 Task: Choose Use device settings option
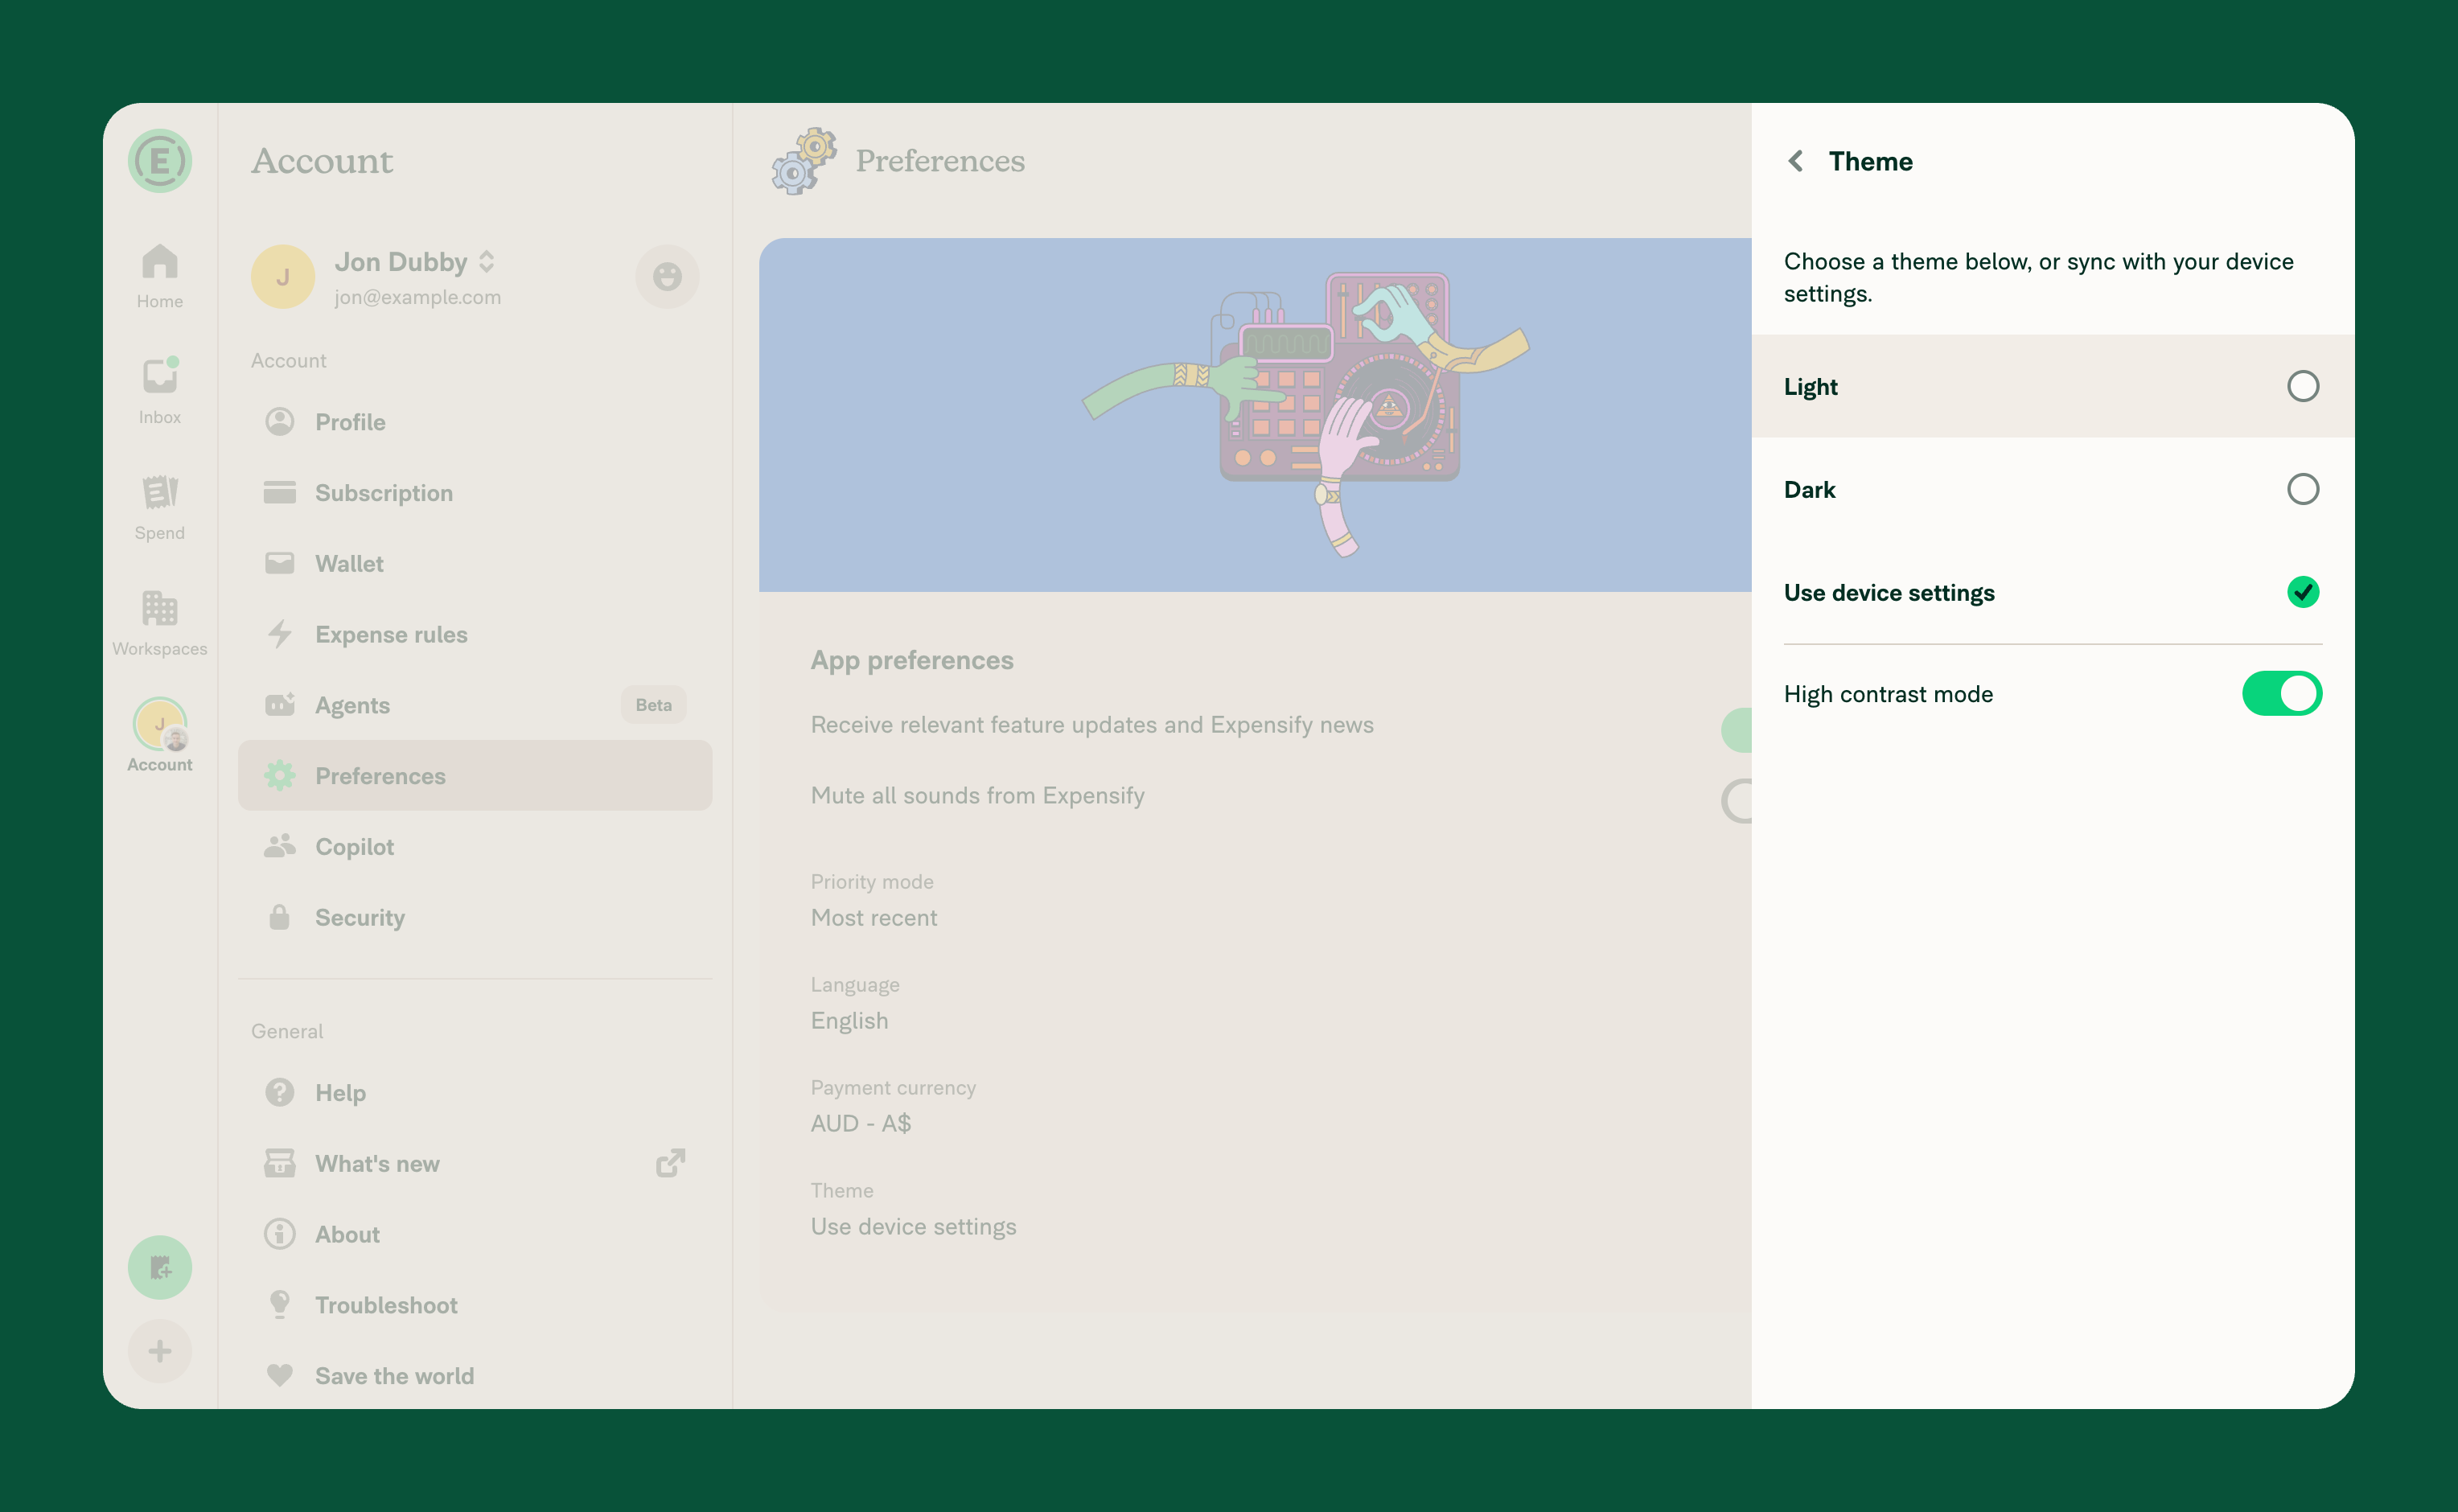tap(2052, 592)
